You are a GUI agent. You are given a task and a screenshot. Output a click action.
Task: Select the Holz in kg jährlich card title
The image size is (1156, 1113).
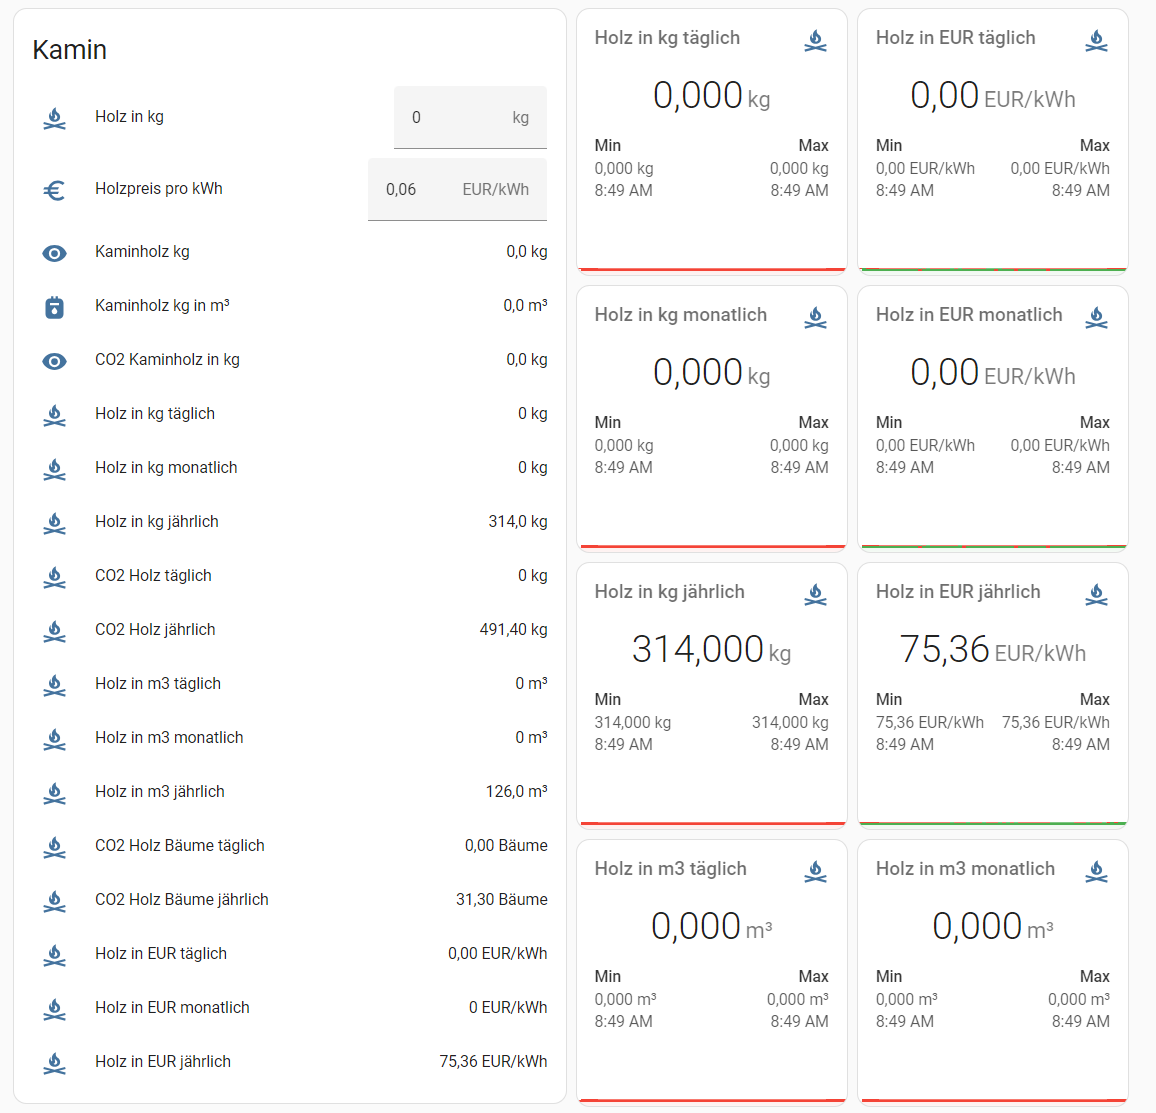669,592
